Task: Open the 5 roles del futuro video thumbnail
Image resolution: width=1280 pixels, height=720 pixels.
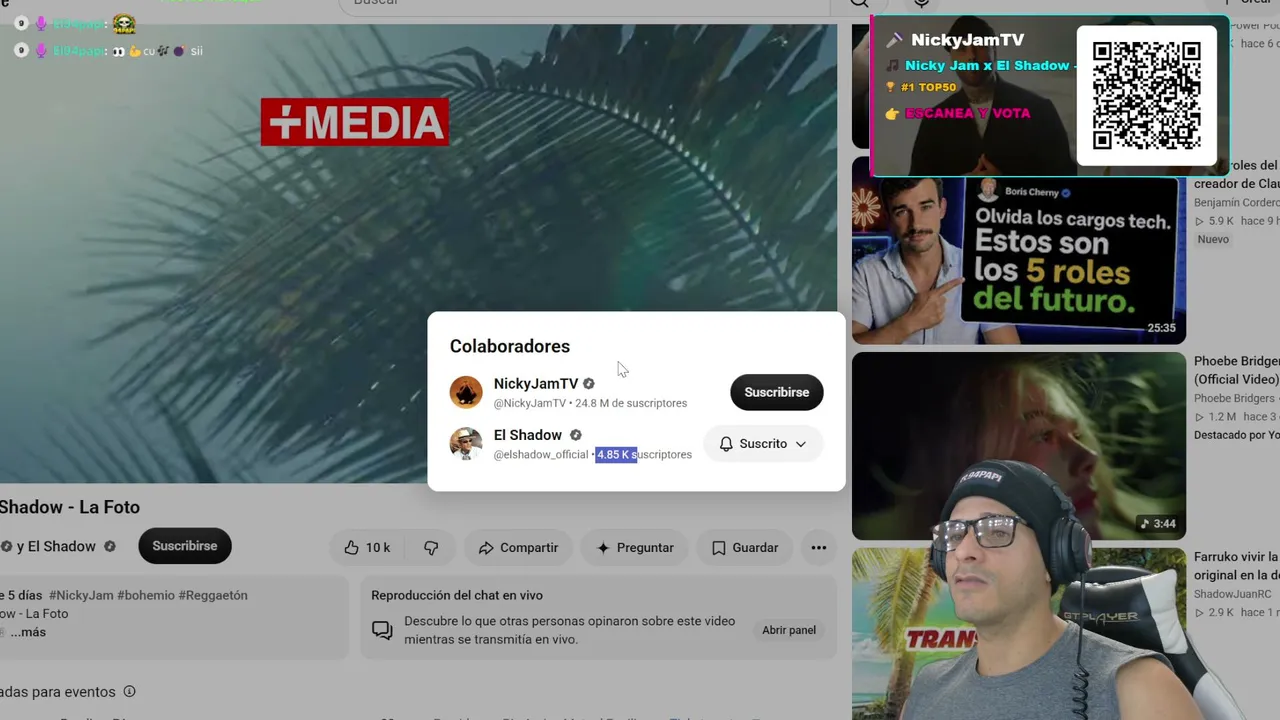Action: pyautogui.click(x=1018, y=250)
